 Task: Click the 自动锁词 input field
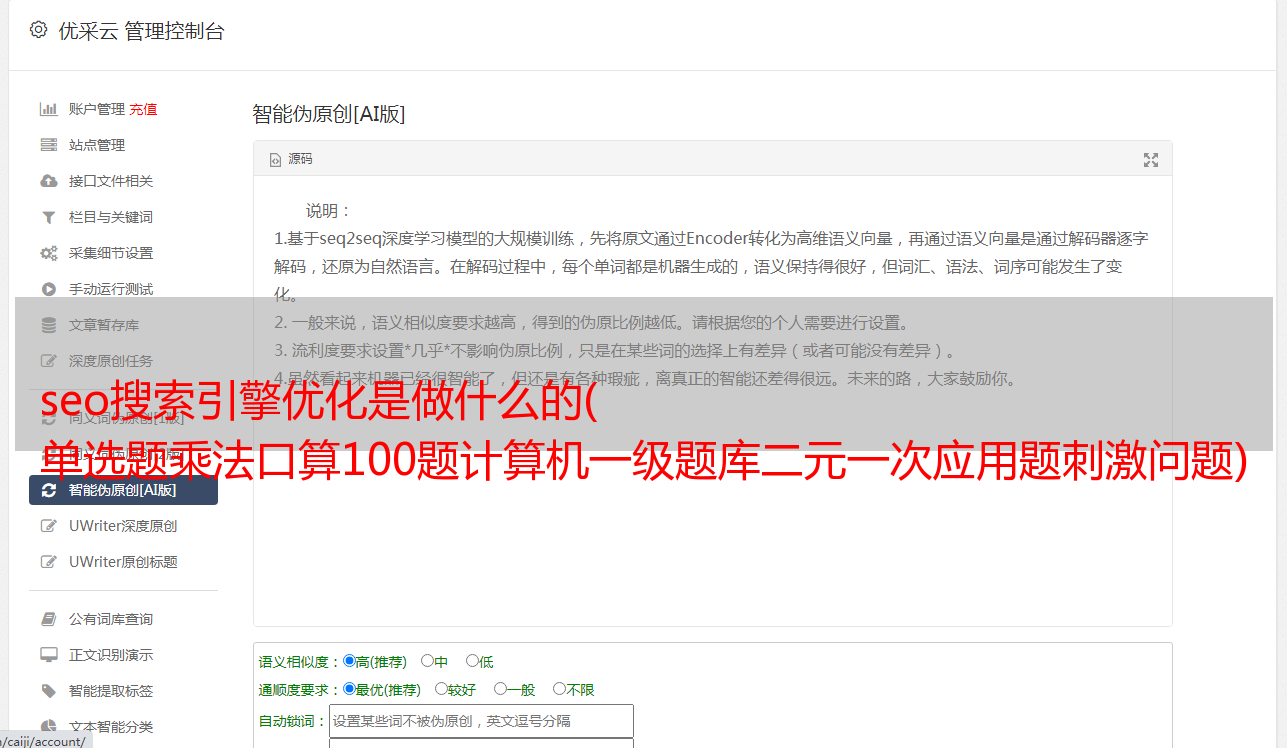481,721
